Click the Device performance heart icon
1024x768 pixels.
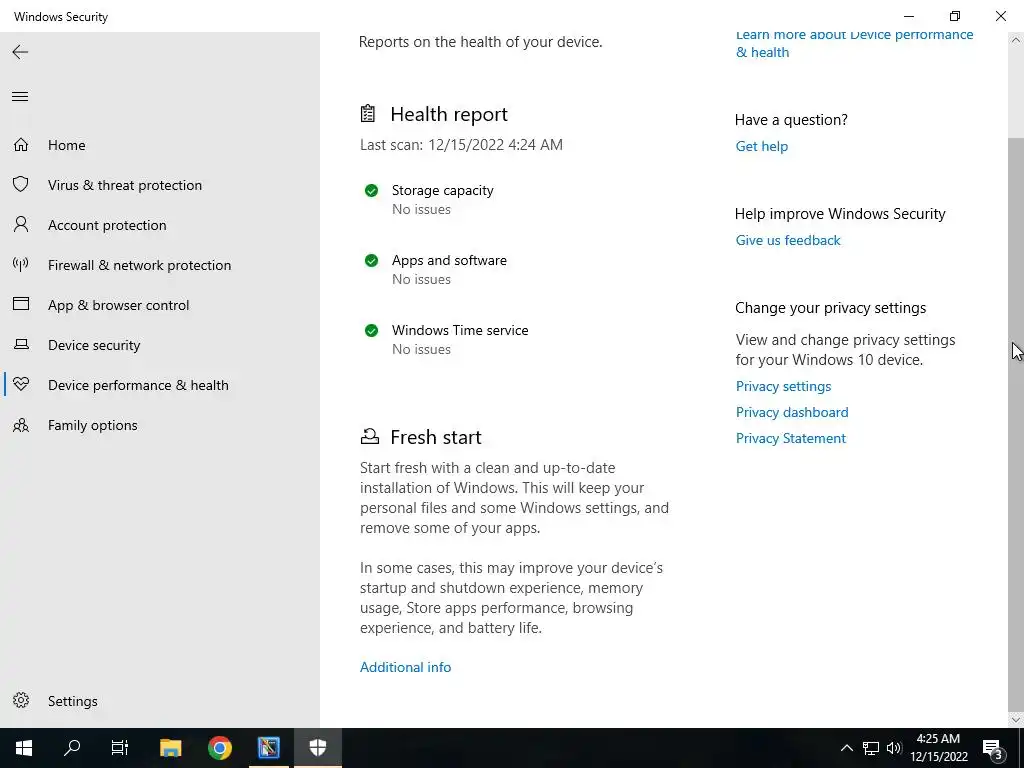tap(21, 385)
